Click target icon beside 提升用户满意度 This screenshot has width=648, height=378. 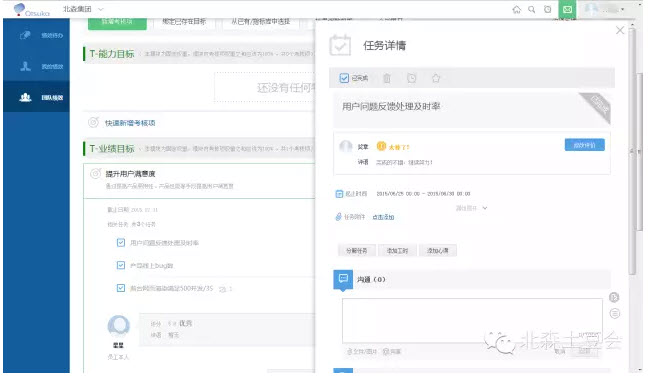95,174
